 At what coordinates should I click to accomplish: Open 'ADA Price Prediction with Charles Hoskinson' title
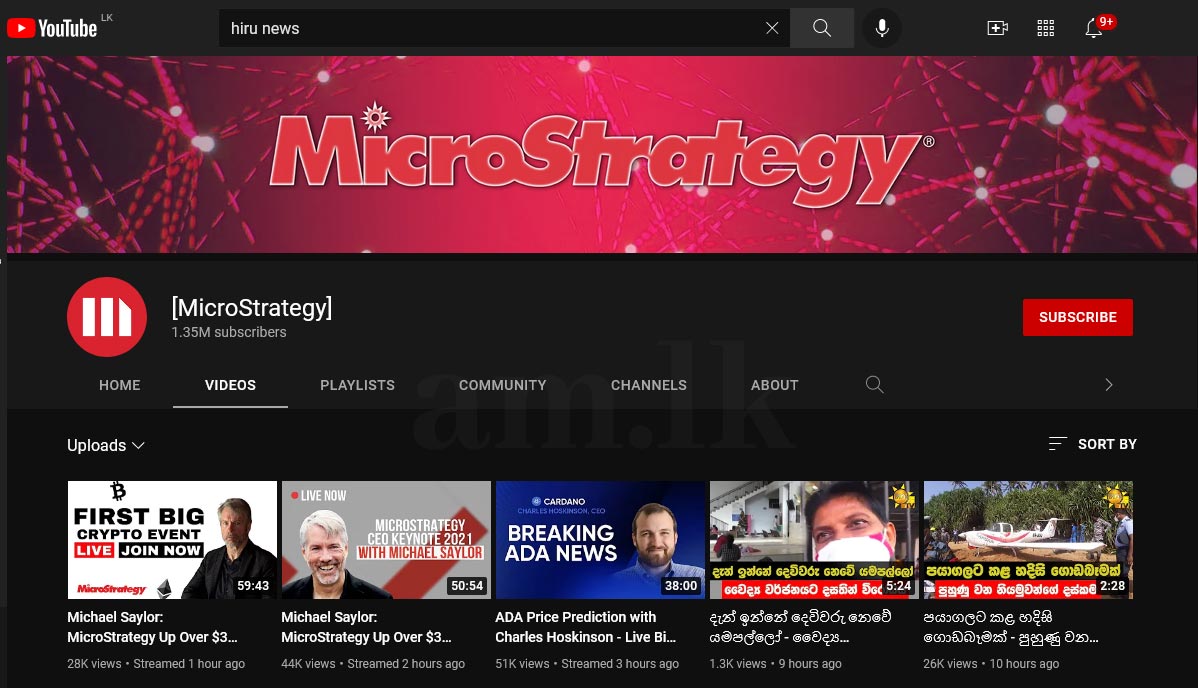pos(585,627)
